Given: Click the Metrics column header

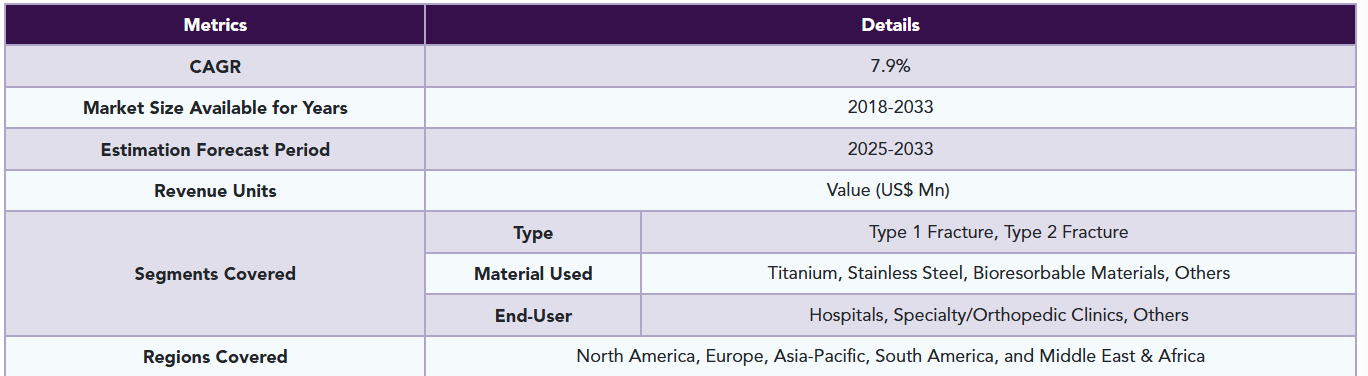Looking at the screenshot, I should 215,25.
